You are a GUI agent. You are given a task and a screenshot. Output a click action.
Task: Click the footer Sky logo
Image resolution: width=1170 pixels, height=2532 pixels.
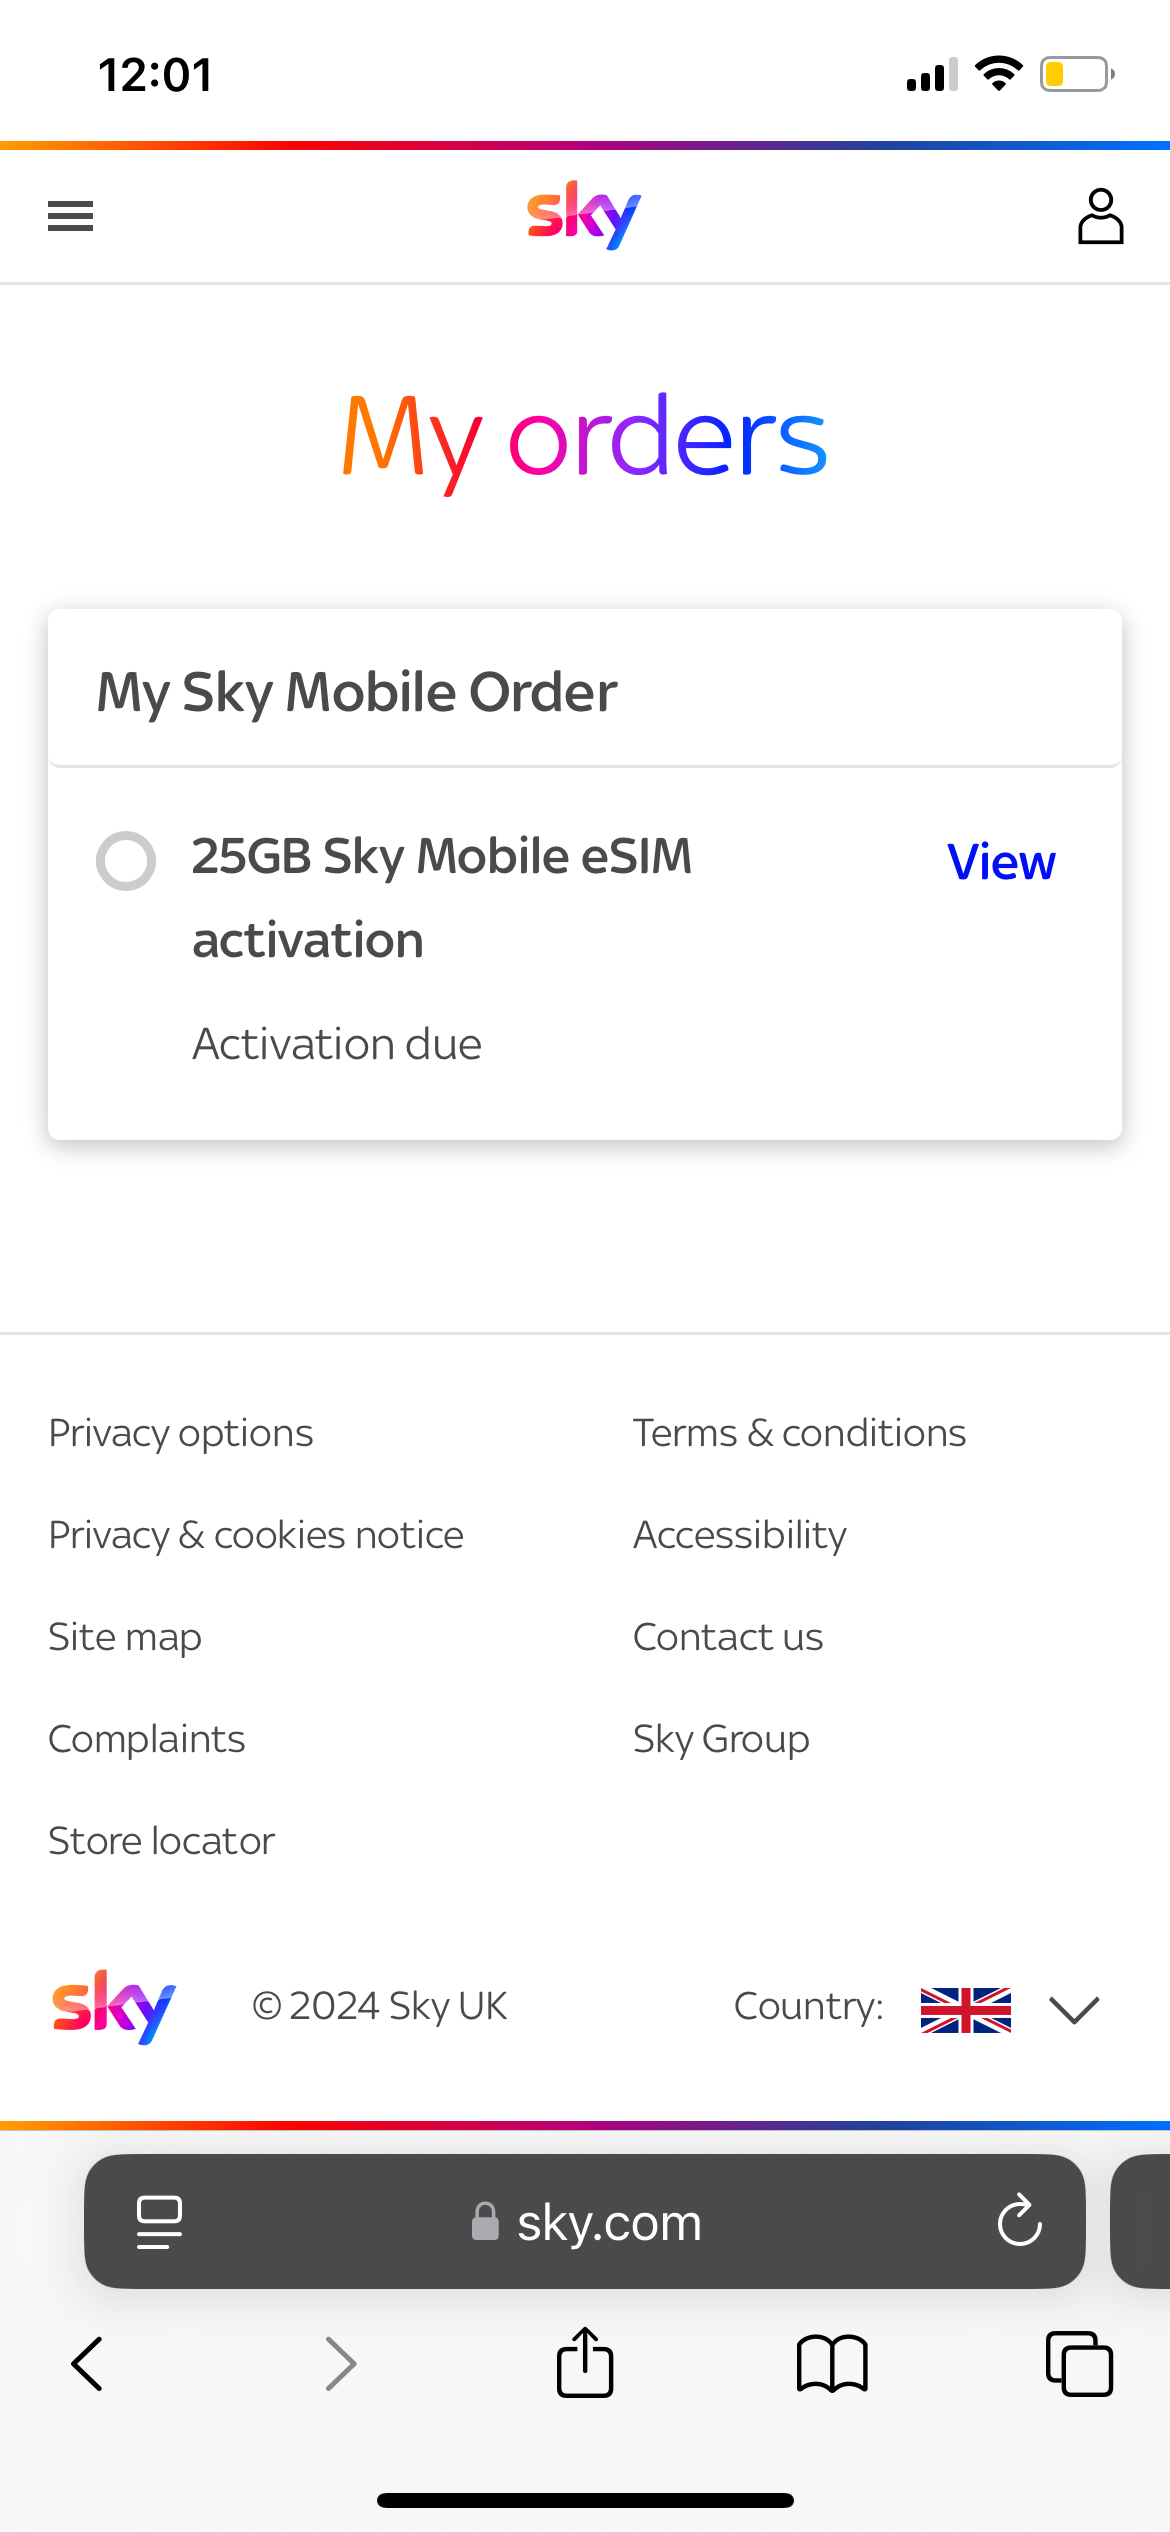point(114,2006)
